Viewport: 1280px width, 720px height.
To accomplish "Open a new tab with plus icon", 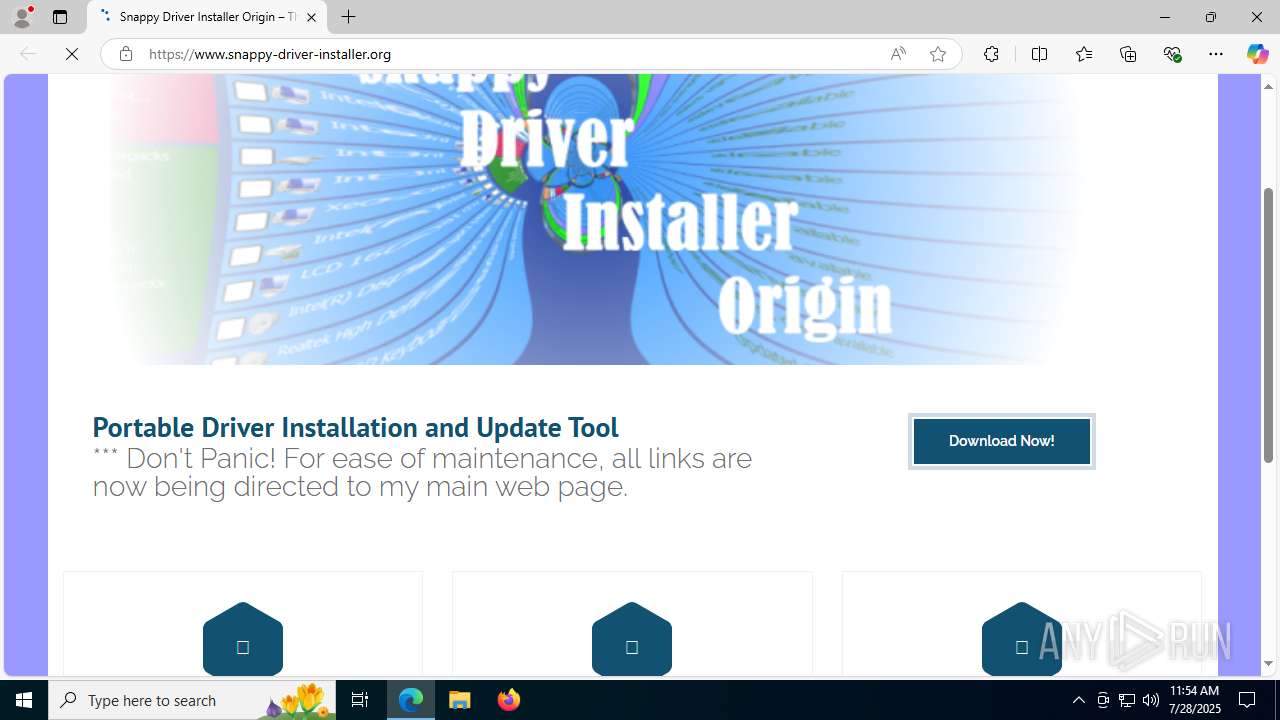I will 348,17.
